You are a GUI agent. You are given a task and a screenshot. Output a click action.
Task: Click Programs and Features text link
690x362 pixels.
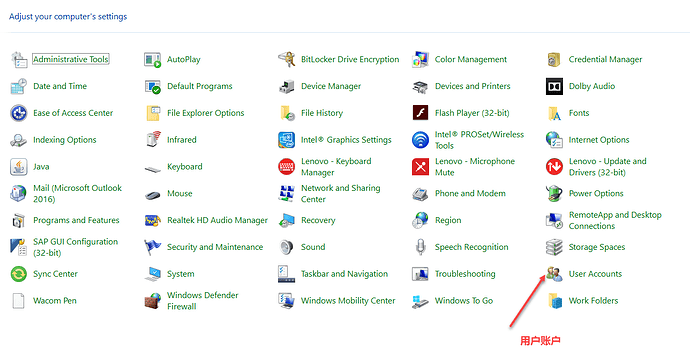click(76, 220)
